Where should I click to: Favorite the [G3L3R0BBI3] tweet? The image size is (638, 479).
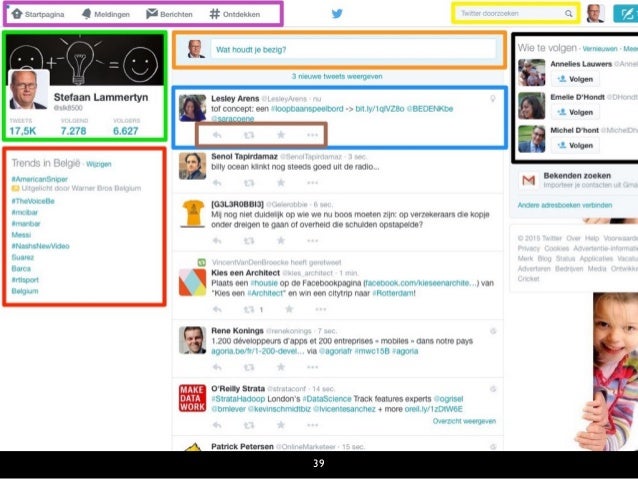[281, 241]
